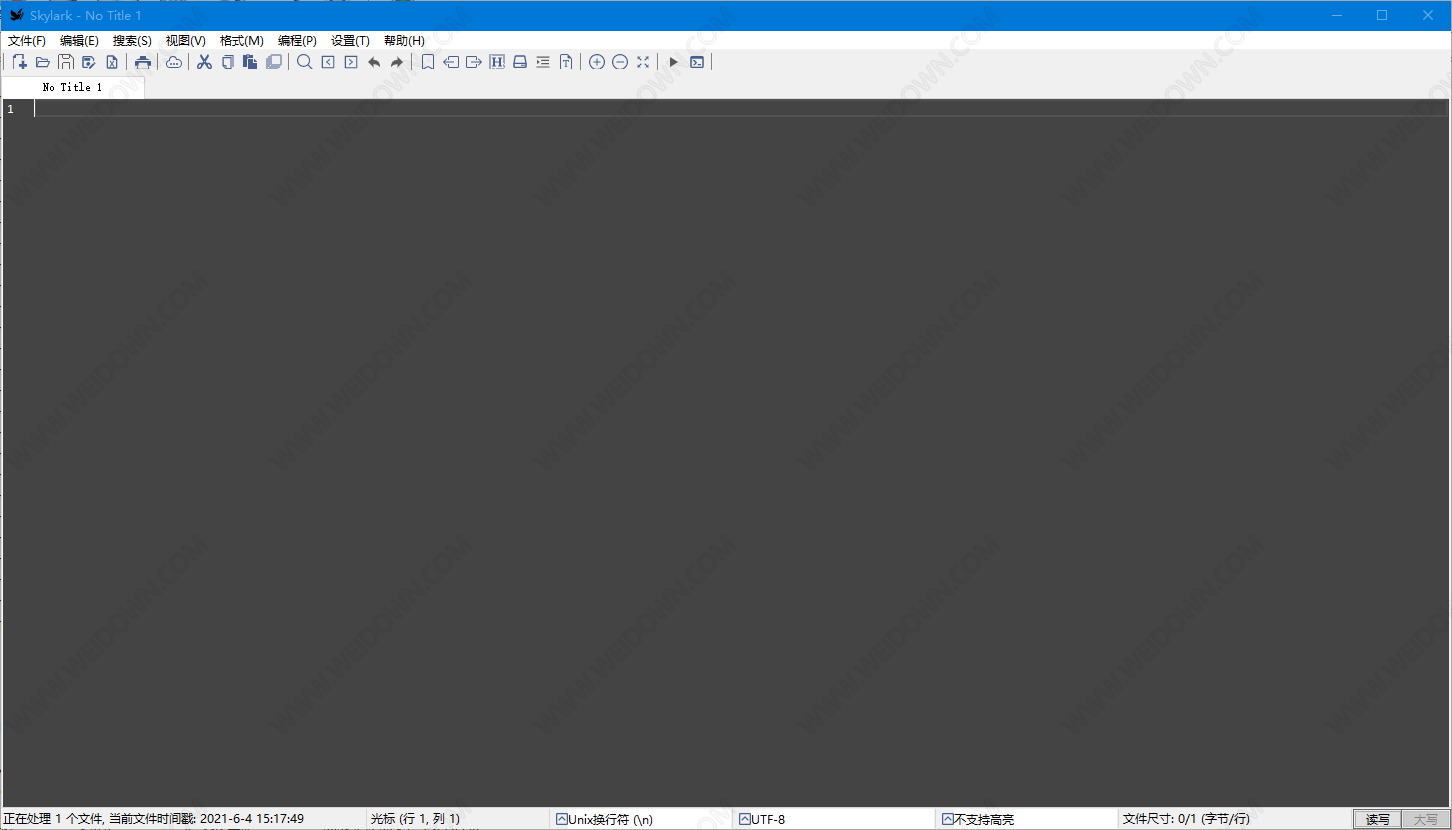
Task: Click the bookmark icon
Action: click(428, 62)
